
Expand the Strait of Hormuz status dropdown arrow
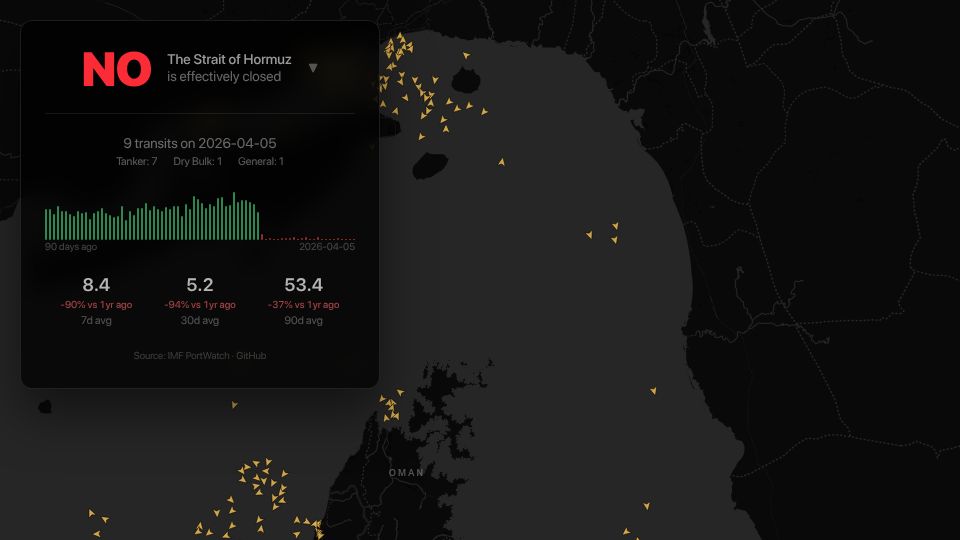pyautogui.click(x=313, y=68)
